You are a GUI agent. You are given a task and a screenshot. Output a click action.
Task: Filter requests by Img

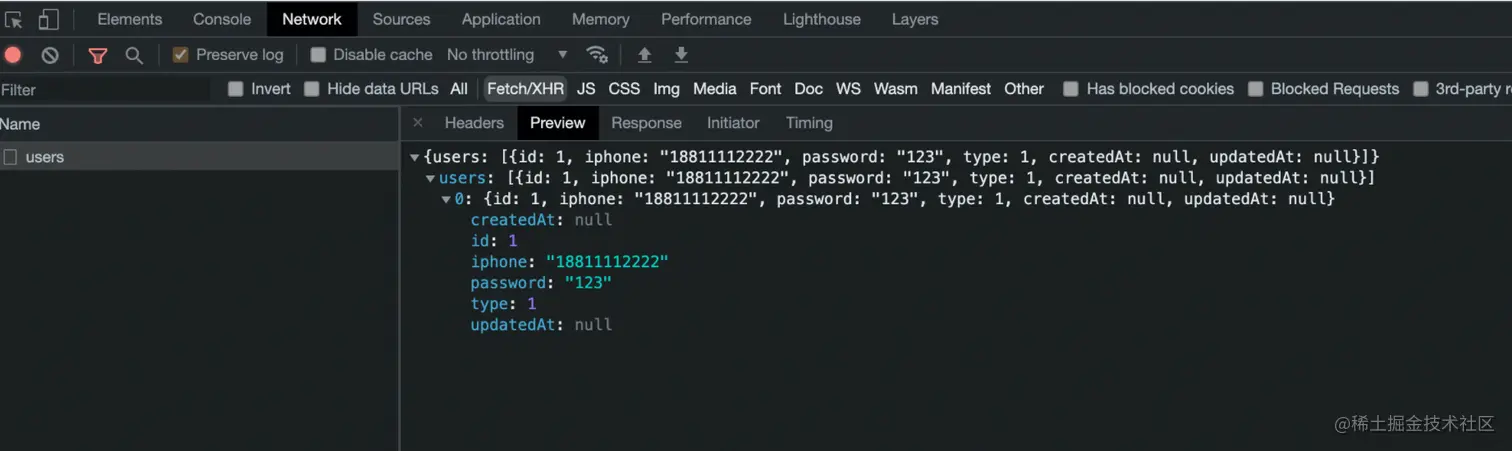click(666, 89)
